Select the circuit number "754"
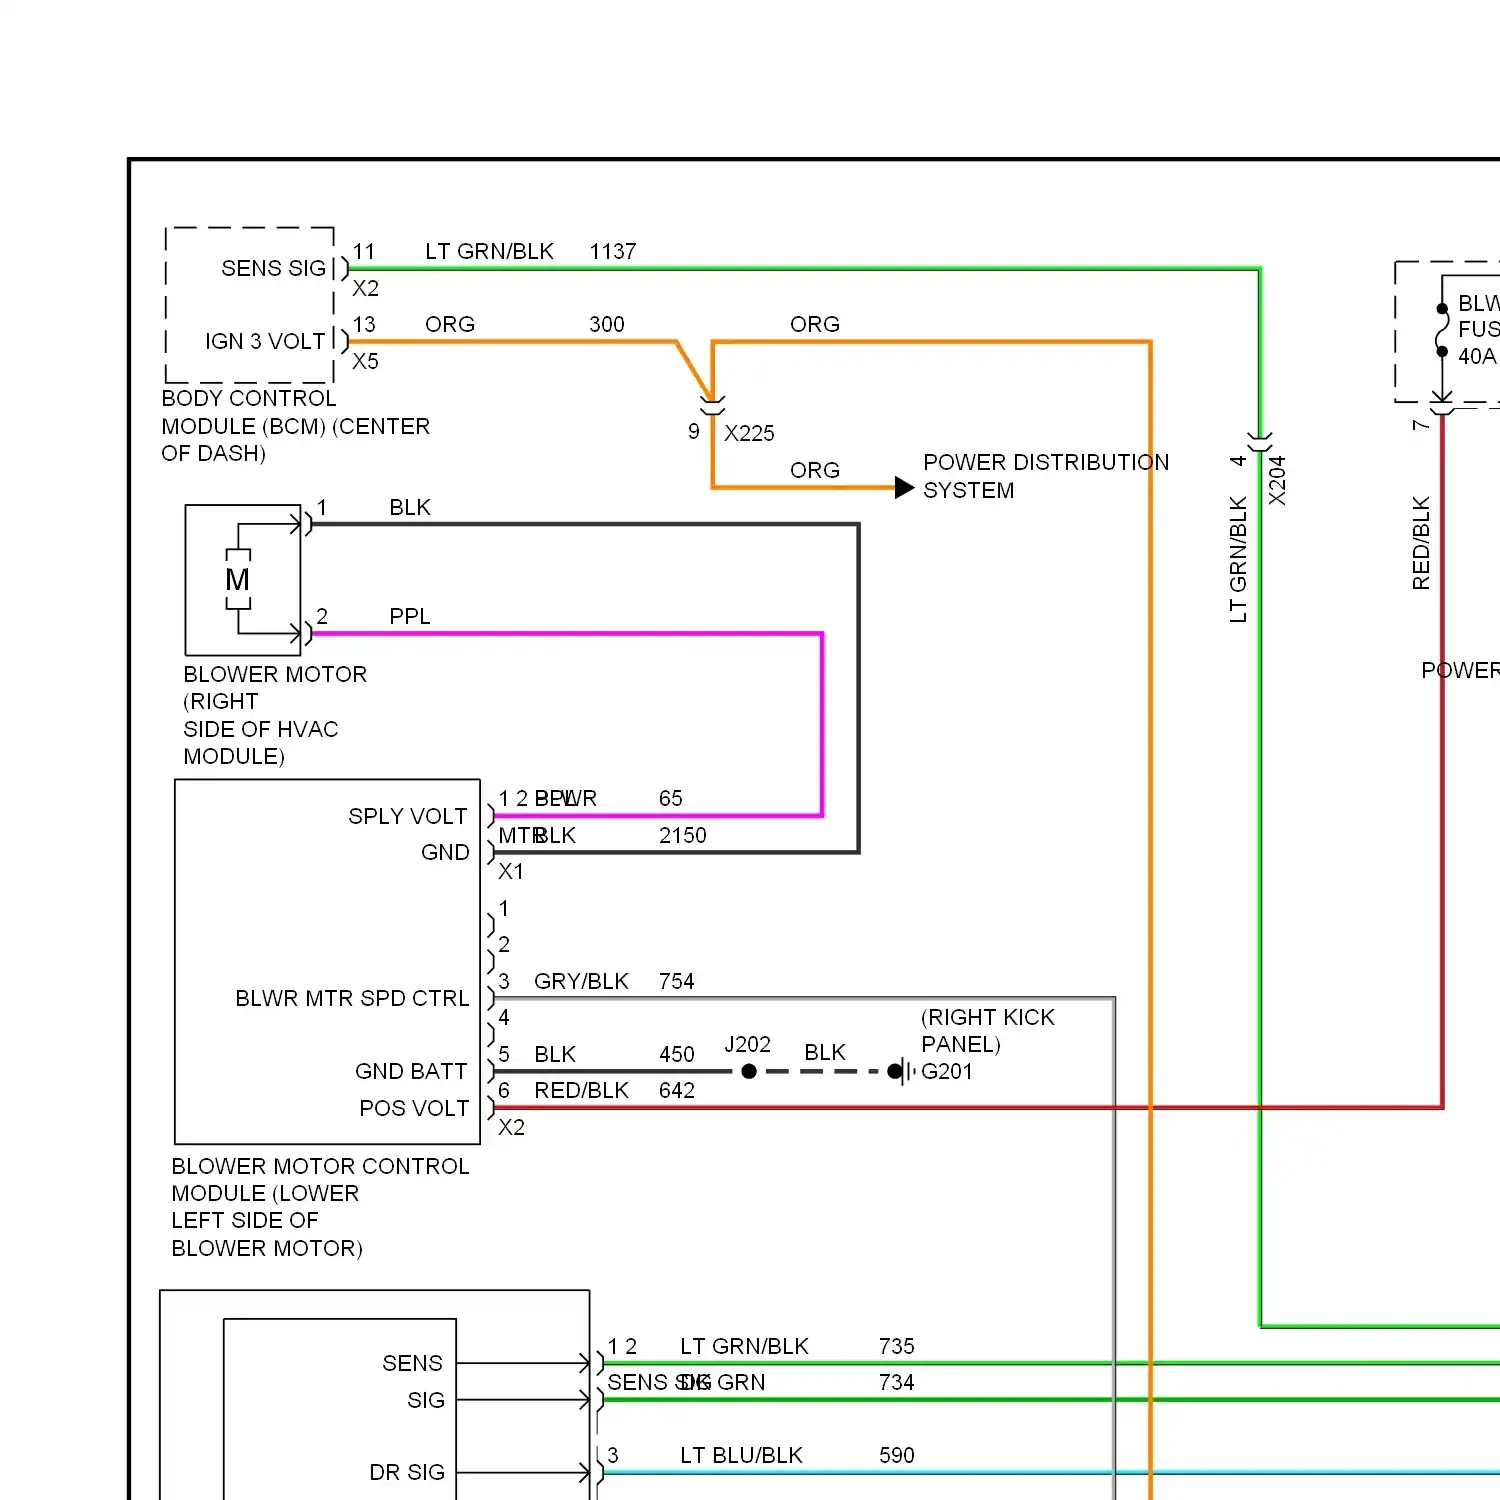This screenshot has width=1500, height=1500. click(677, 982)
